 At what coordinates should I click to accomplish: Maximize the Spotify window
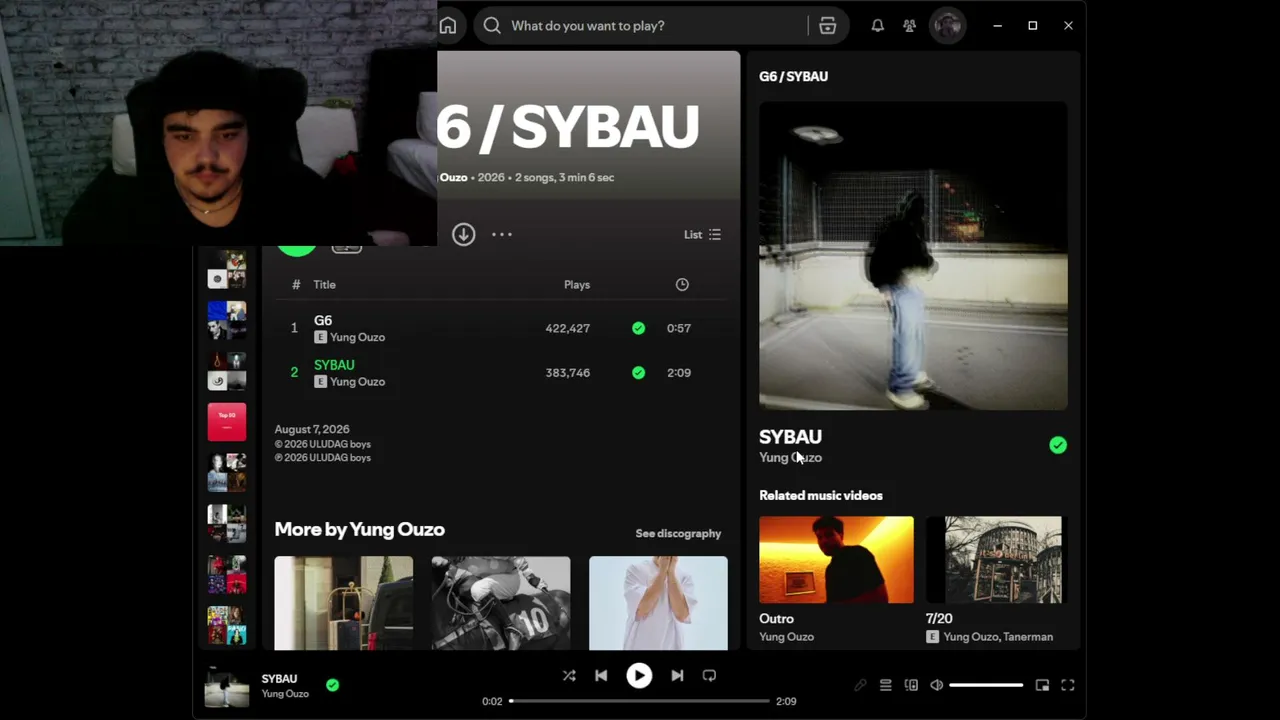(x=1033, y=26)
